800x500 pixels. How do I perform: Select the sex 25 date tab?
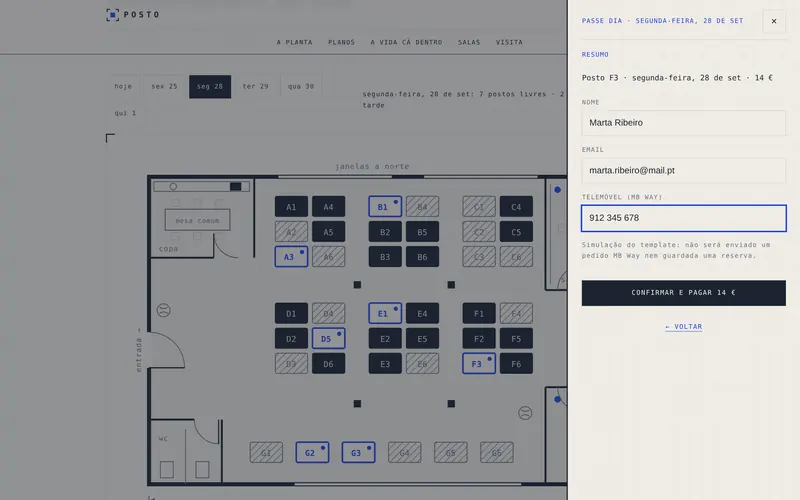tap(164, 86)
